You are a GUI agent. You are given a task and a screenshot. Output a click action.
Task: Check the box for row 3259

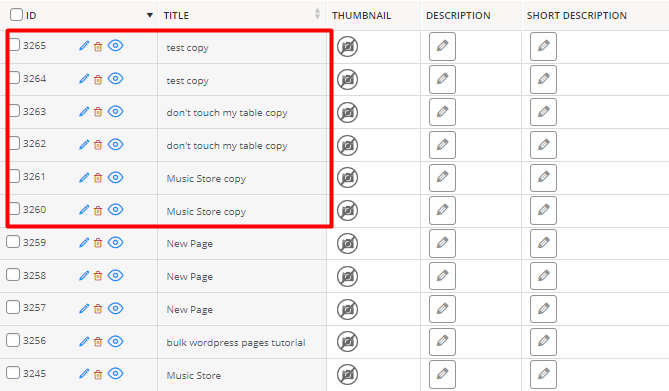[13, 242]
